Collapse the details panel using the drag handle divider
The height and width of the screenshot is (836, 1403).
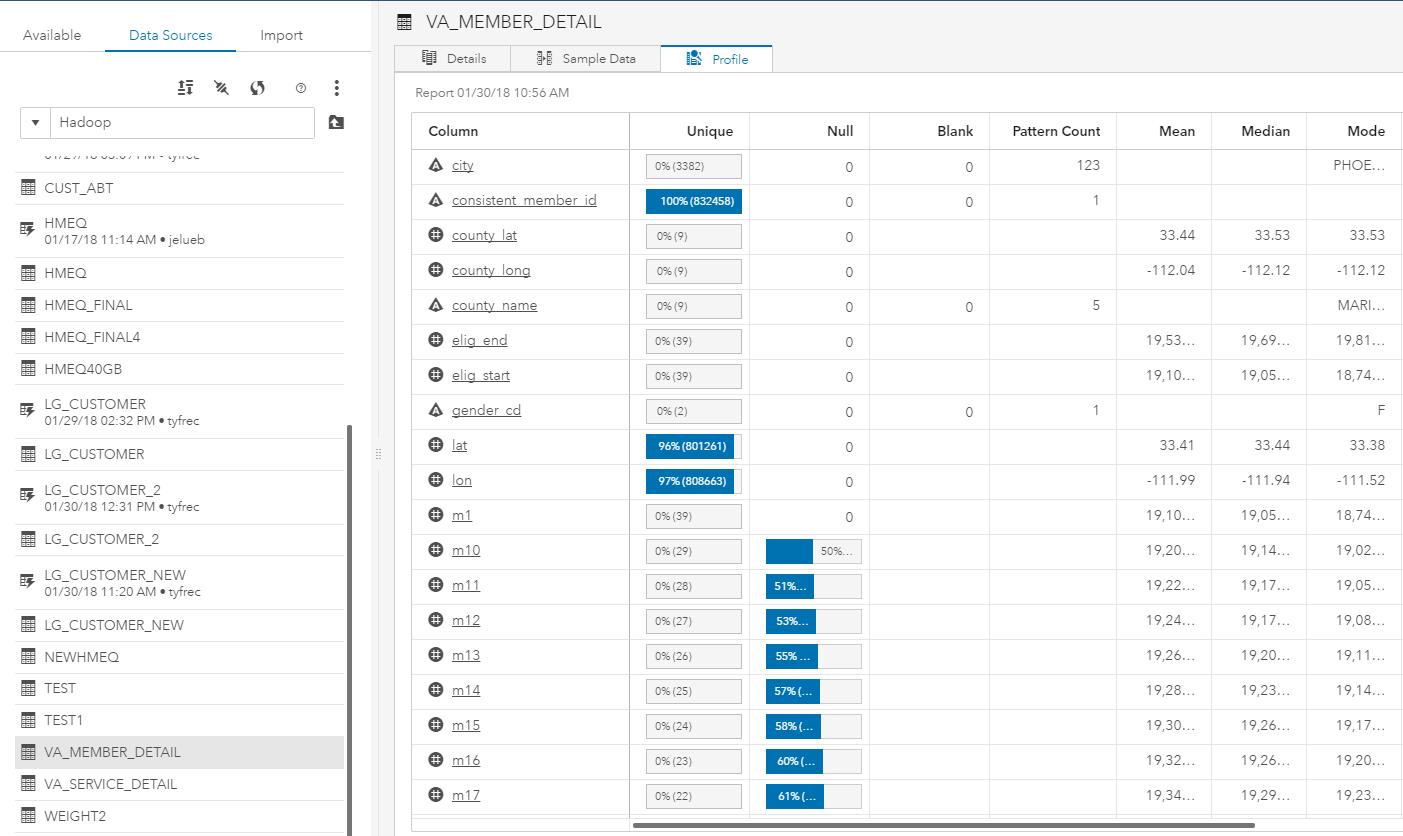tap(378, 453)
